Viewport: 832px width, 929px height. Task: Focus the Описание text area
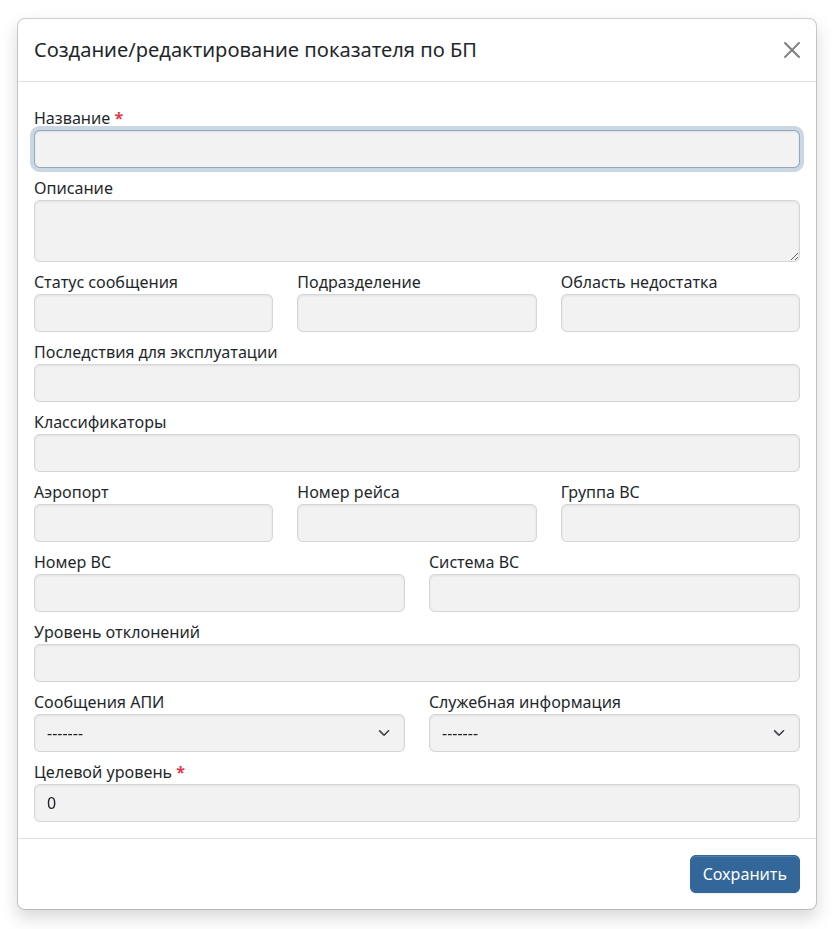[x=416, y=231]
